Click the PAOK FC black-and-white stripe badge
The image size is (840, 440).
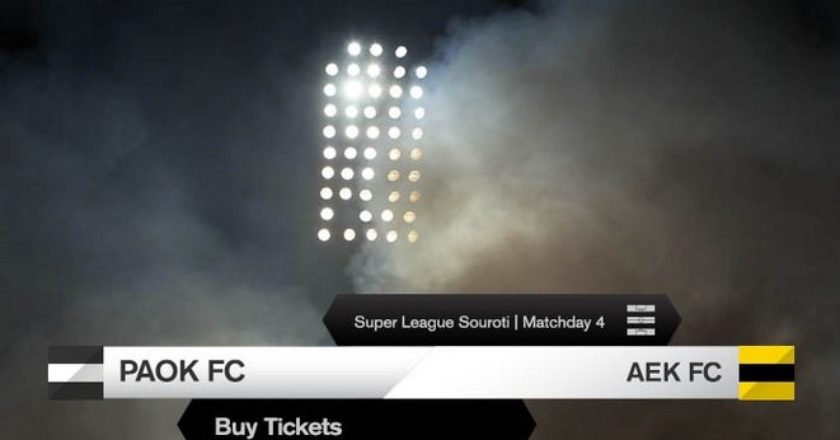76,372
